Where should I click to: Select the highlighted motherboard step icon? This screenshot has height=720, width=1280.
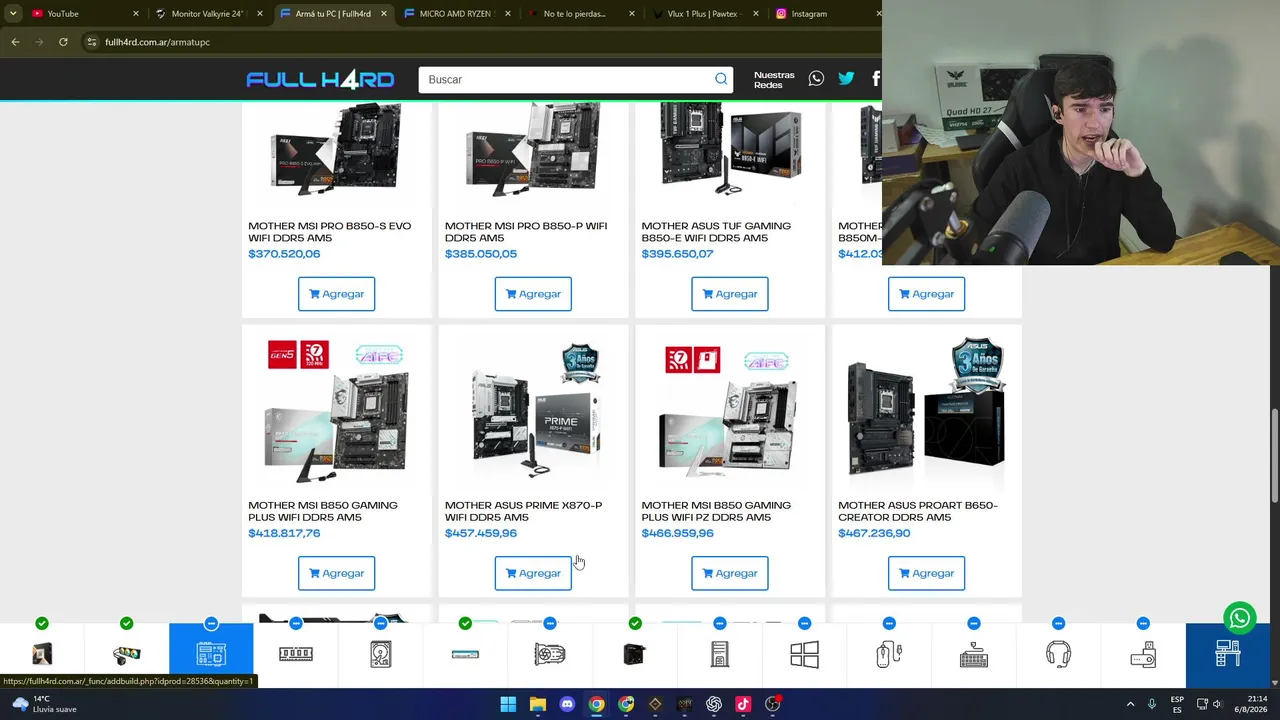(x=211, y=654)
